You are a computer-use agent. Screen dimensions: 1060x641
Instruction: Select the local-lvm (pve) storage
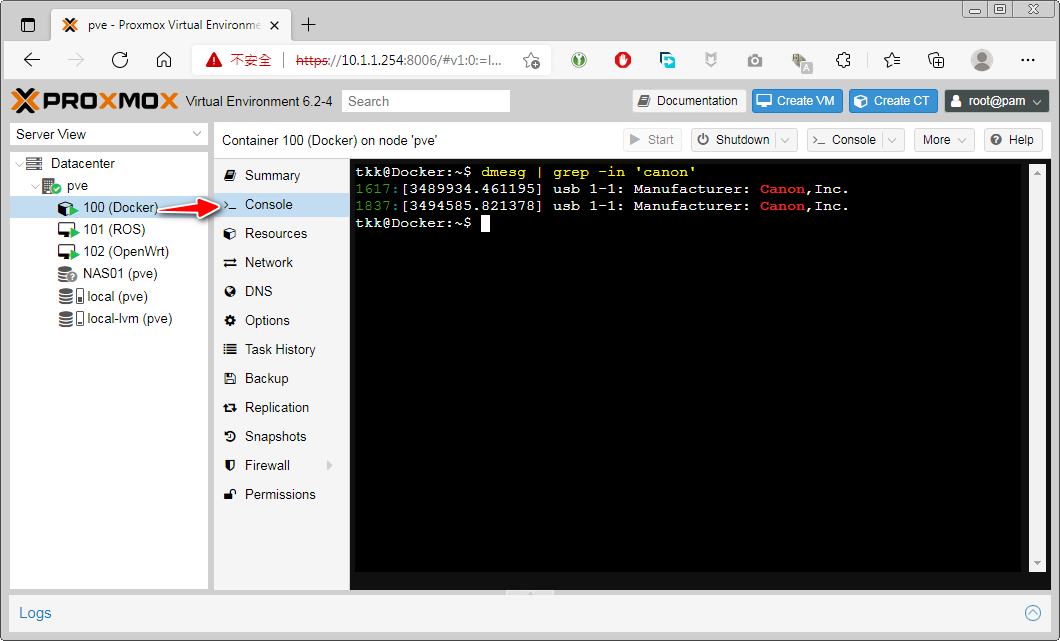tap(129, 318)
